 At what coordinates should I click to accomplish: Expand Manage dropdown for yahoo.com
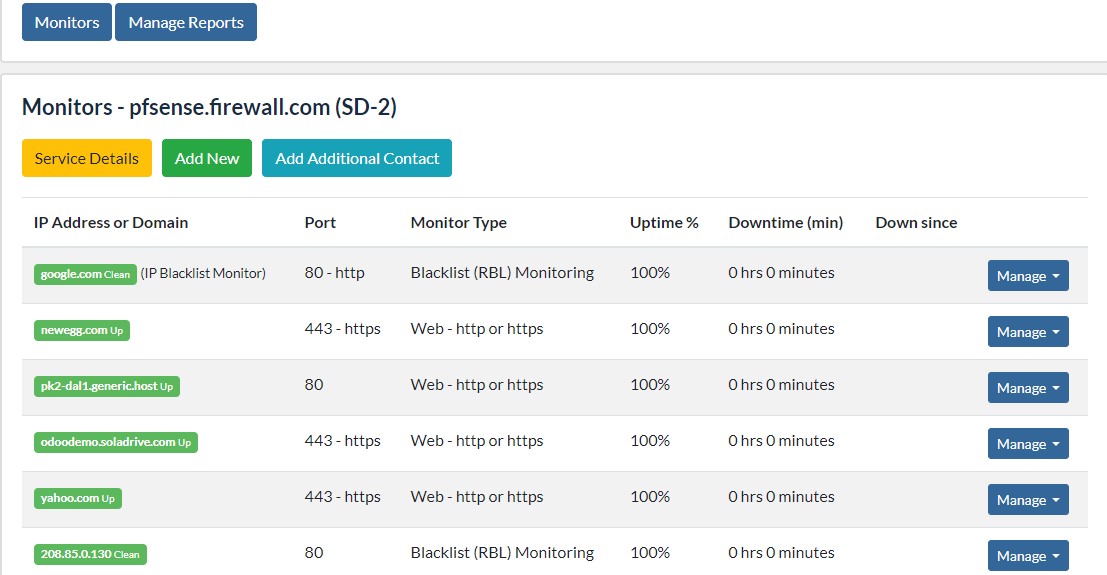pyautogui.click(x=1028, y=499)
